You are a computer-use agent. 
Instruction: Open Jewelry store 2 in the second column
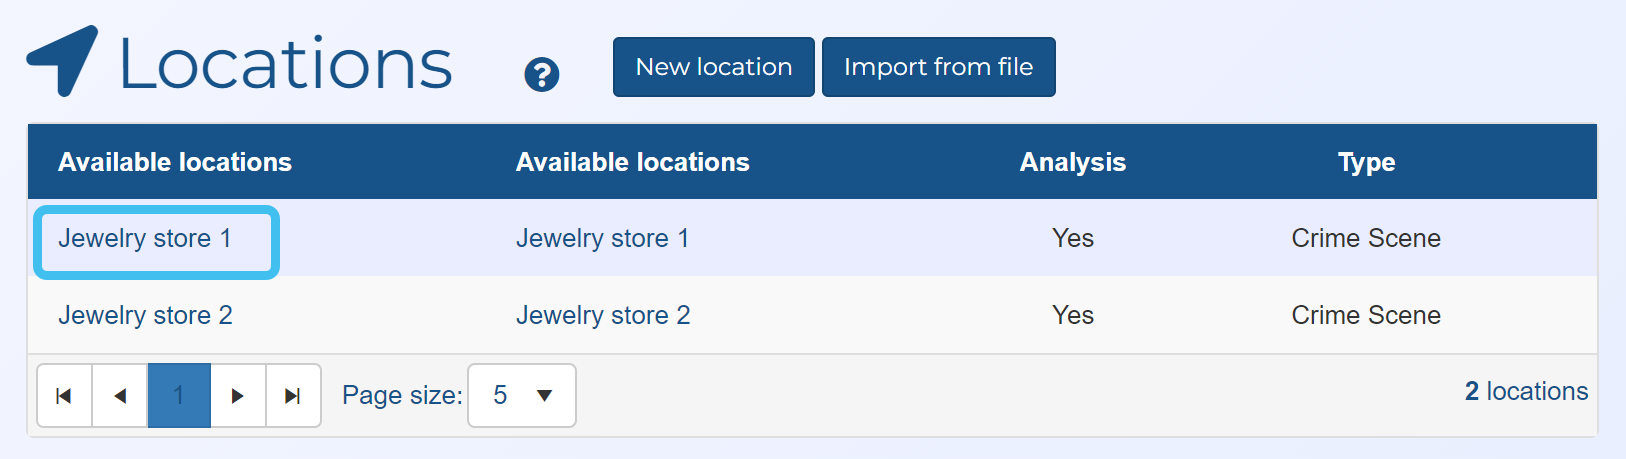tap(603, 316)
